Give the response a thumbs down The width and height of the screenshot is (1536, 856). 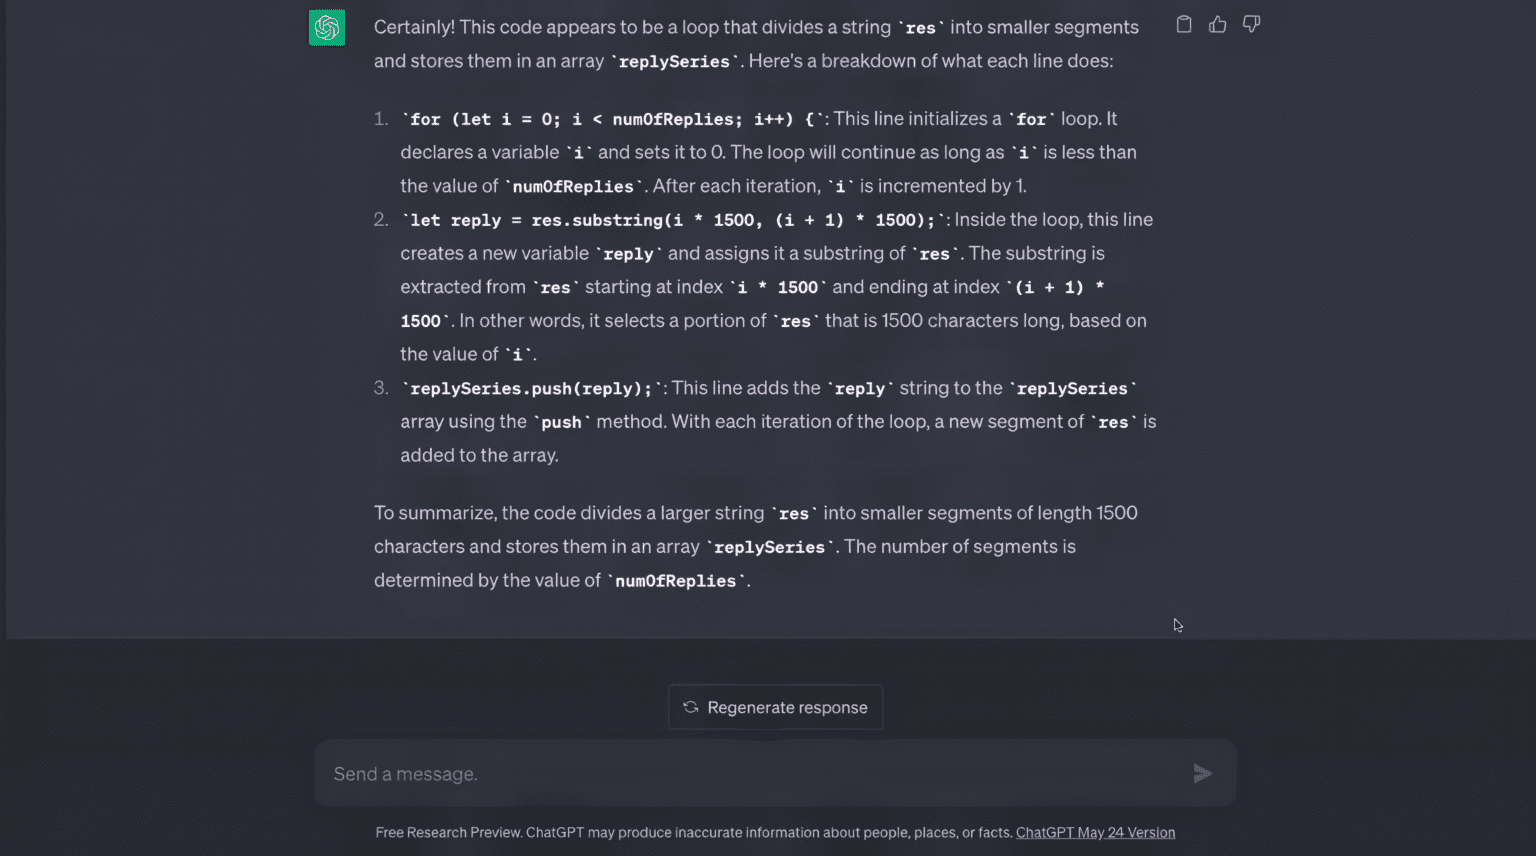1251,25
